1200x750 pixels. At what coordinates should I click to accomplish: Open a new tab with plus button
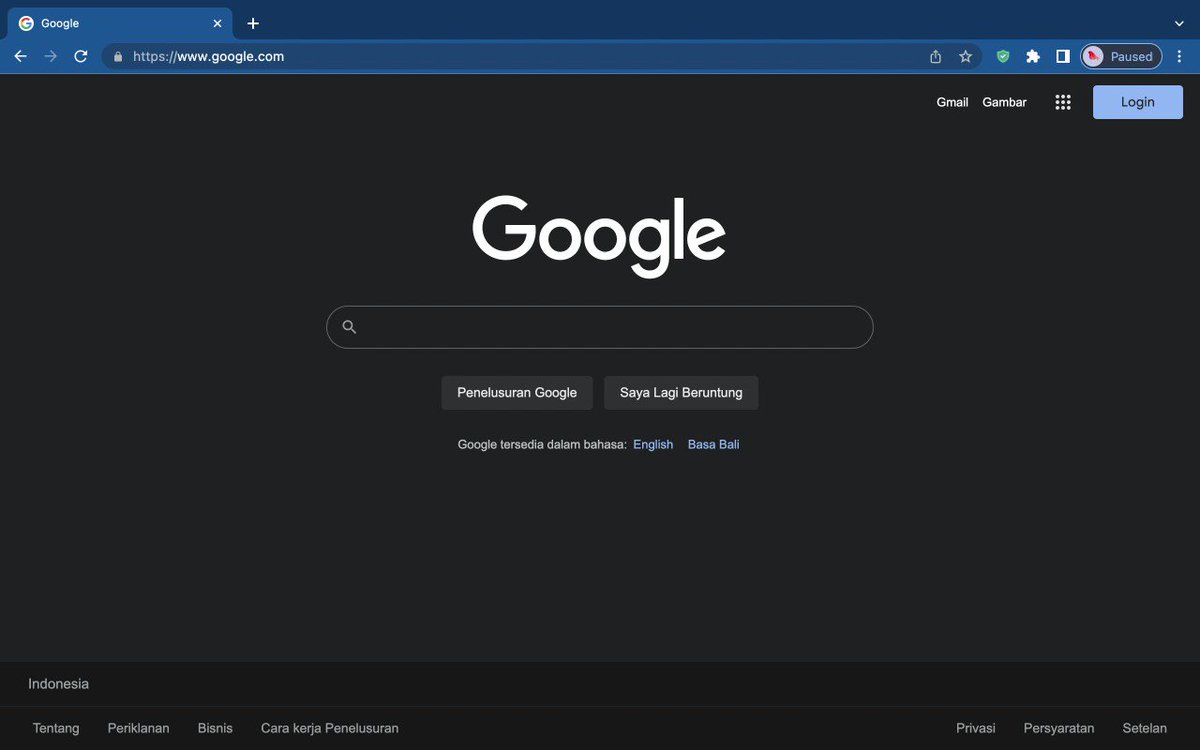[253, 23]
